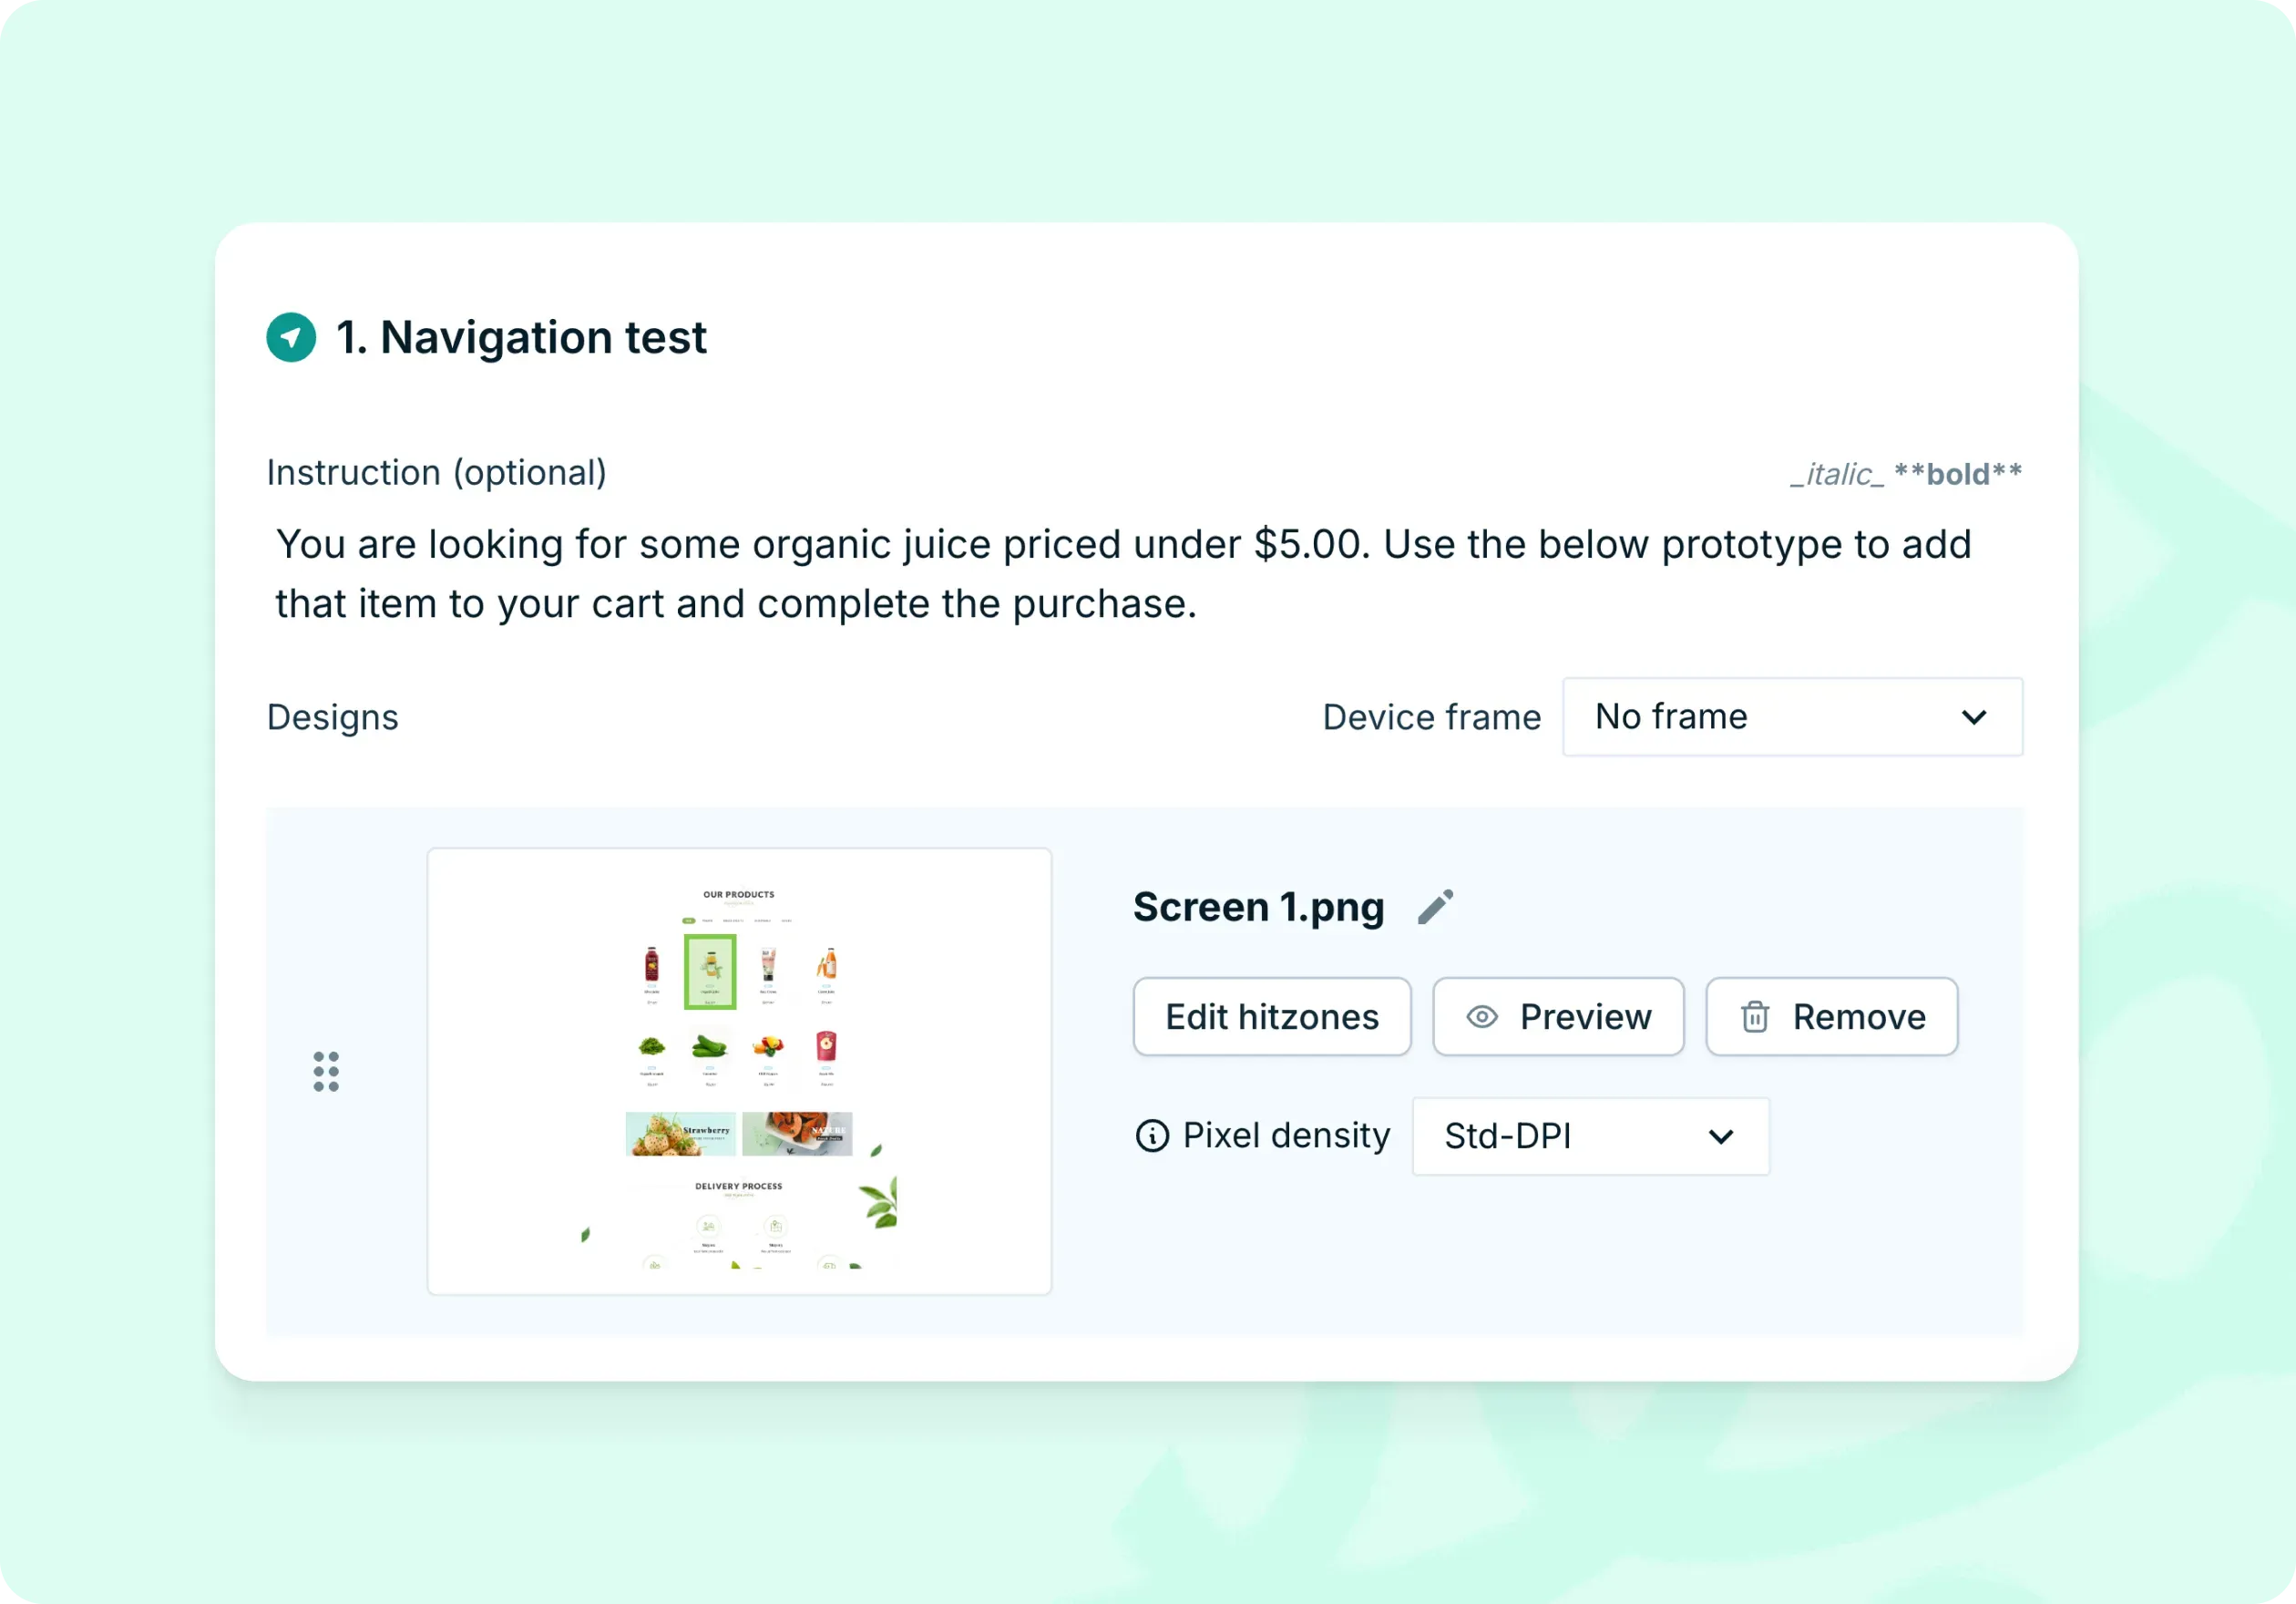2296x1604 pixels.
Task: Expand the Std-DPI options list
Action: (x=1590, y=1137)
